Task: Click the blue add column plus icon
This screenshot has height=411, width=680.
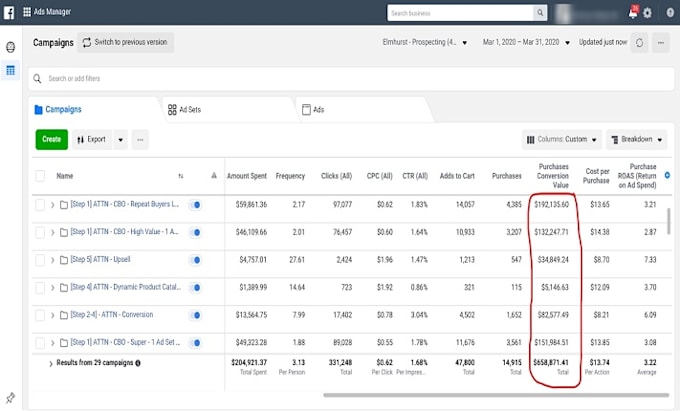Action: [667, 175]
